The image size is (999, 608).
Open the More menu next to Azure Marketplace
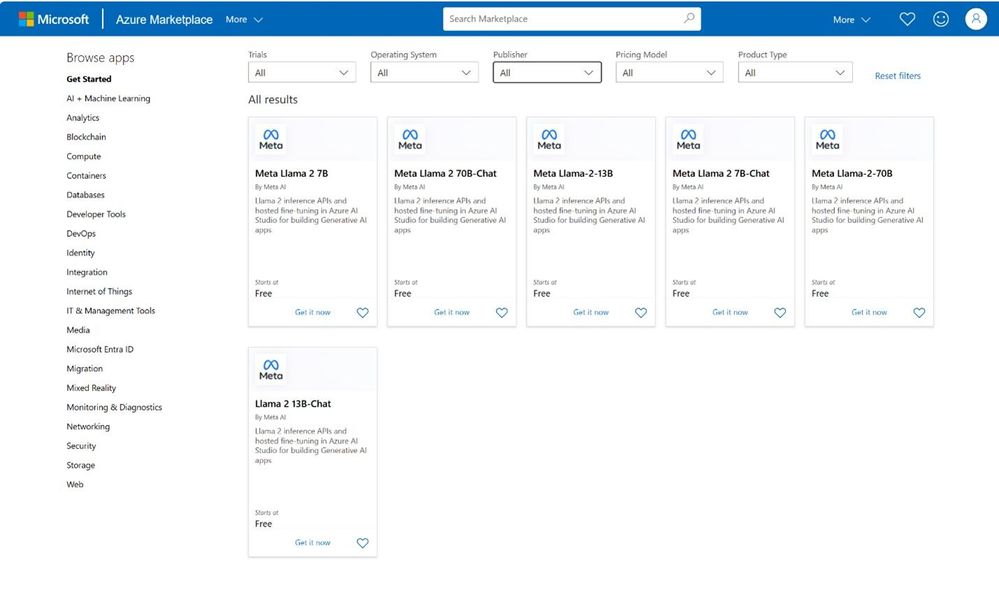tap(244, 20)
